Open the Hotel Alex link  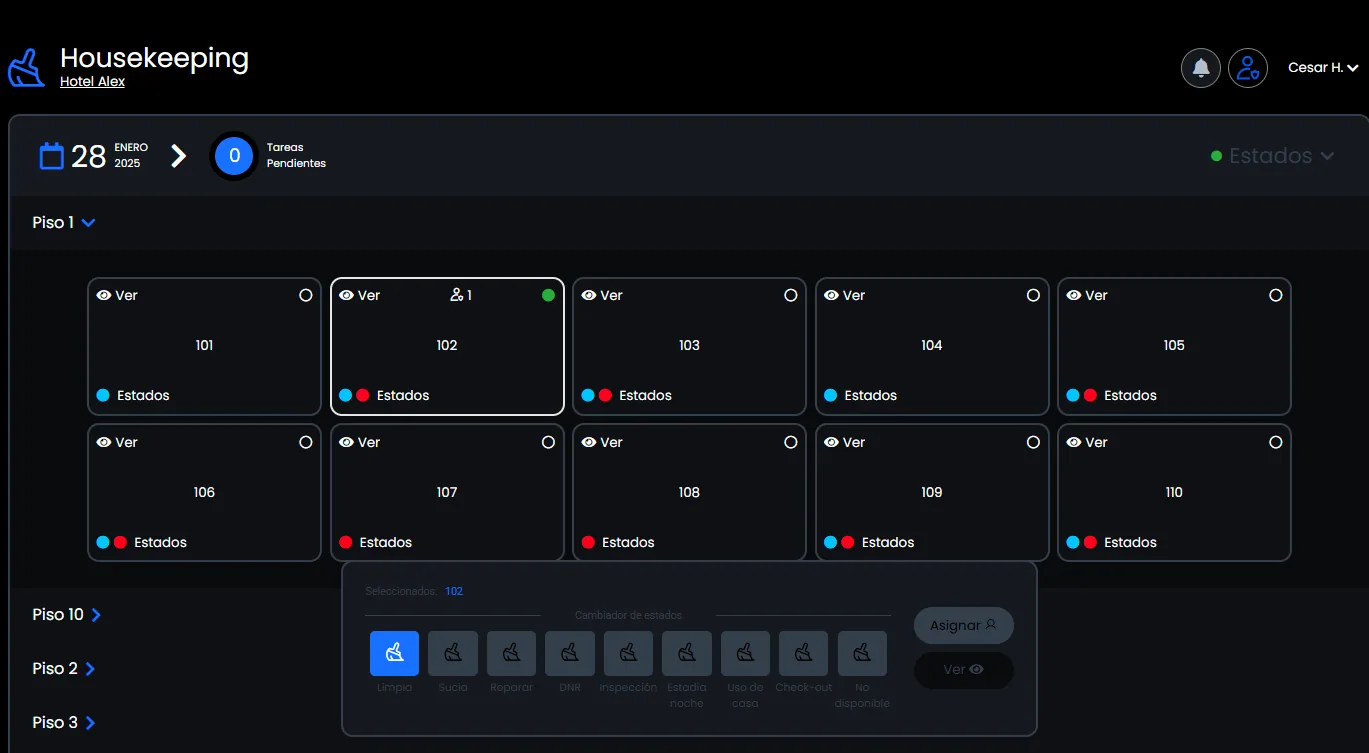(x=92, y=82)
